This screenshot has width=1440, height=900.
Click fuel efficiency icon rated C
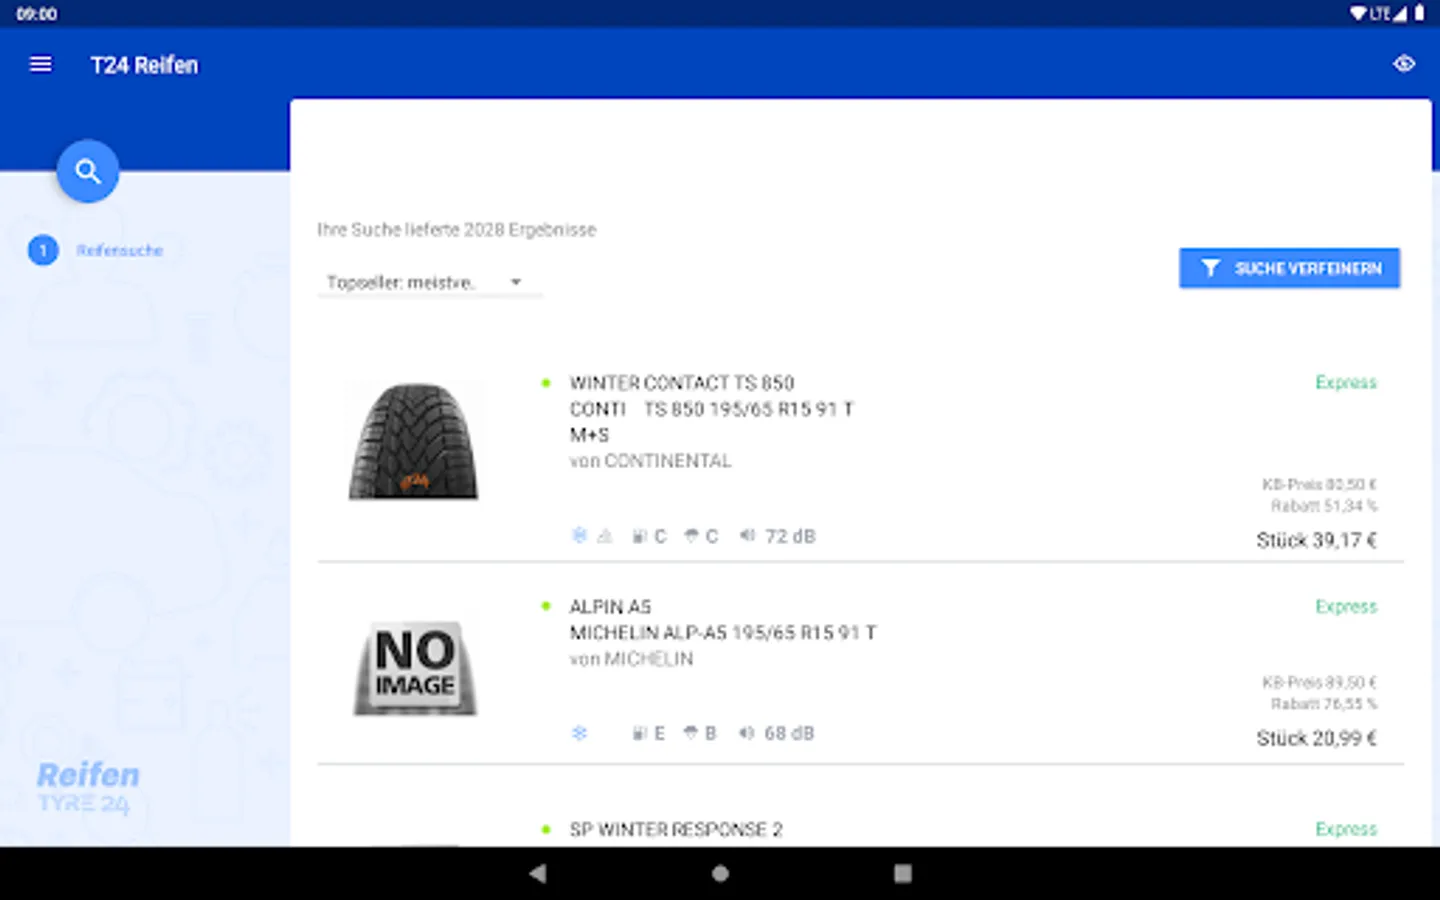[x=638, y=537]
